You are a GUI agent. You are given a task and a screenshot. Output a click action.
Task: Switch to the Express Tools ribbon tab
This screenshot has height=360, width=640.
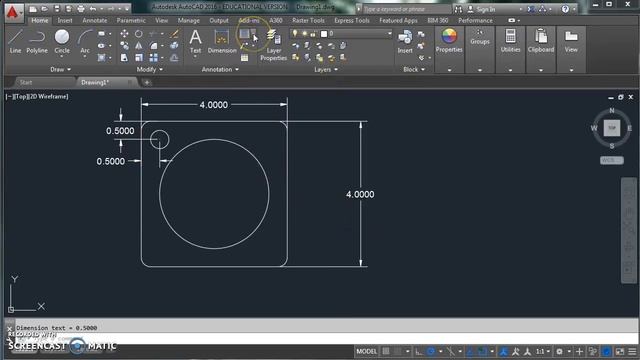352,20
